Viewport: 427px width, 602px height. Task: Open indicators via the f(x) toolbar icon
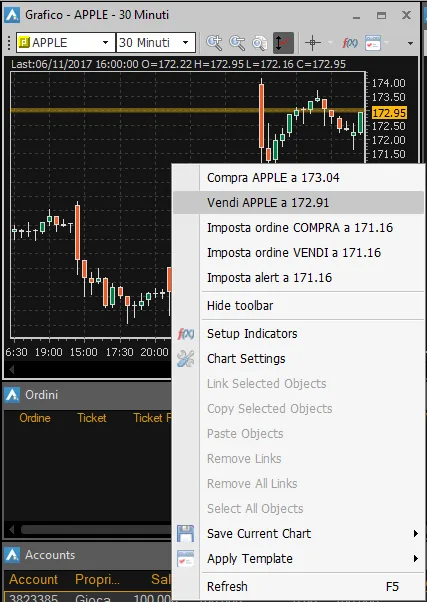[x=349, y=43]
